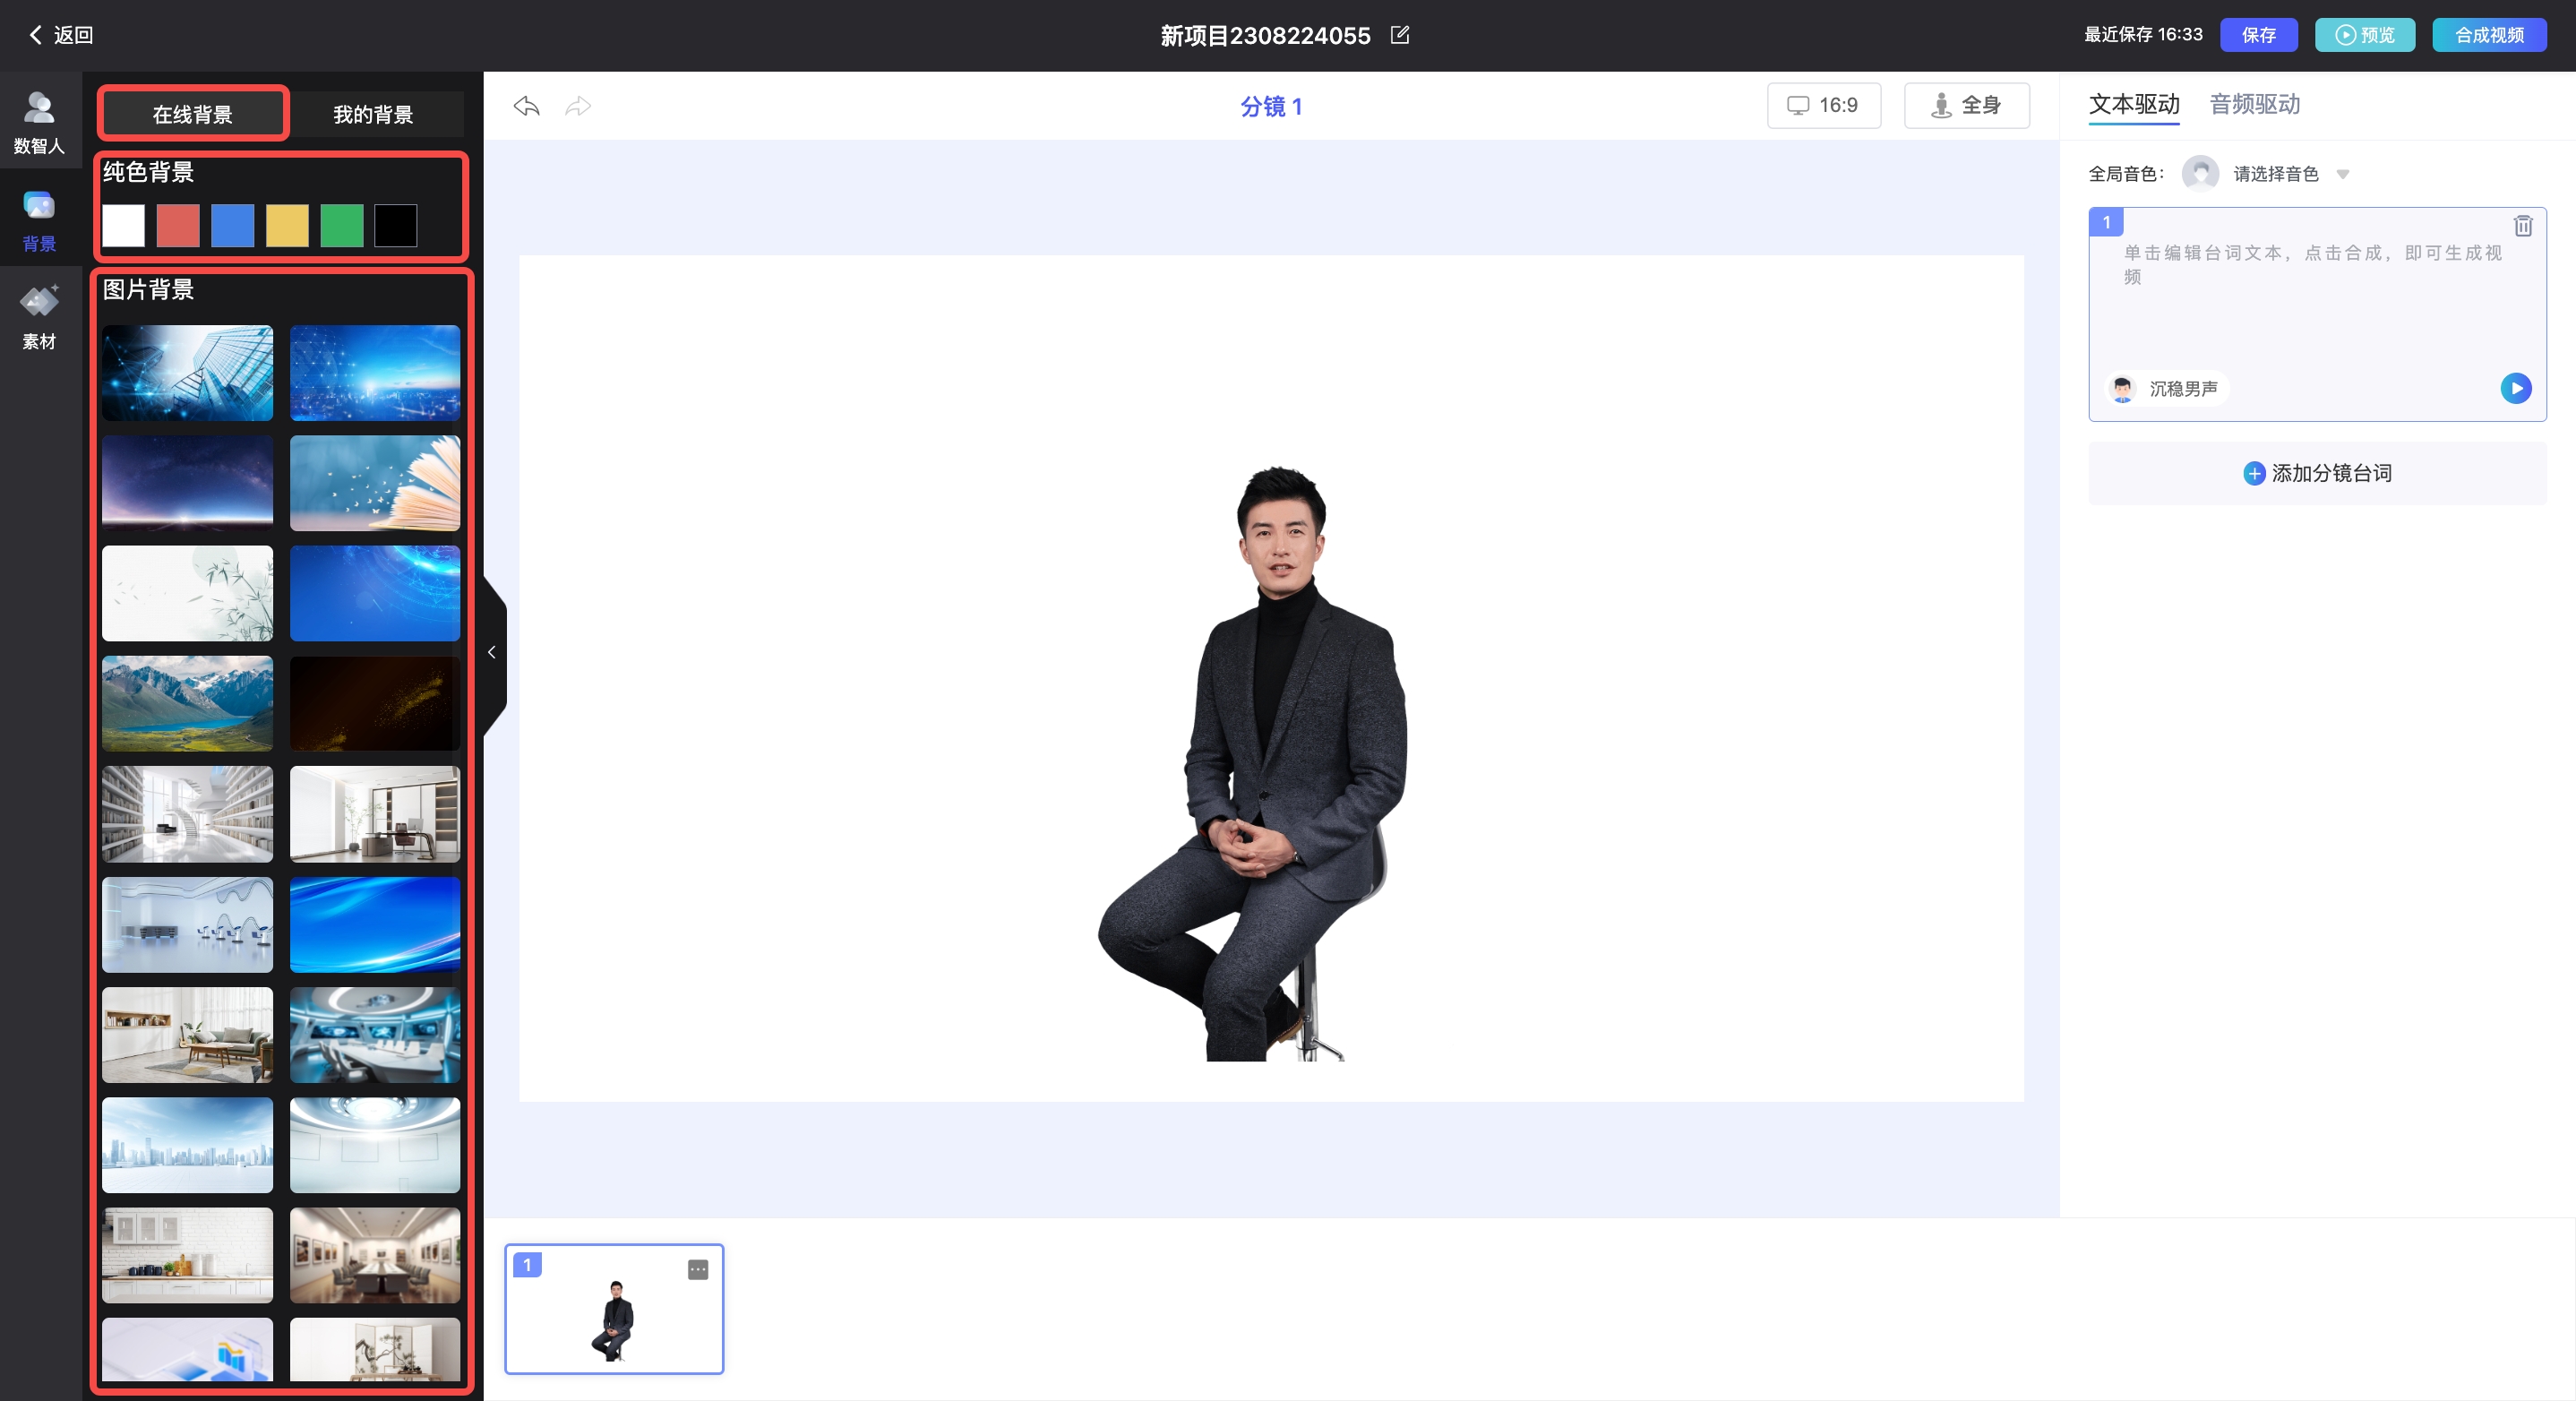Choose the white solid background

point(124,225)
